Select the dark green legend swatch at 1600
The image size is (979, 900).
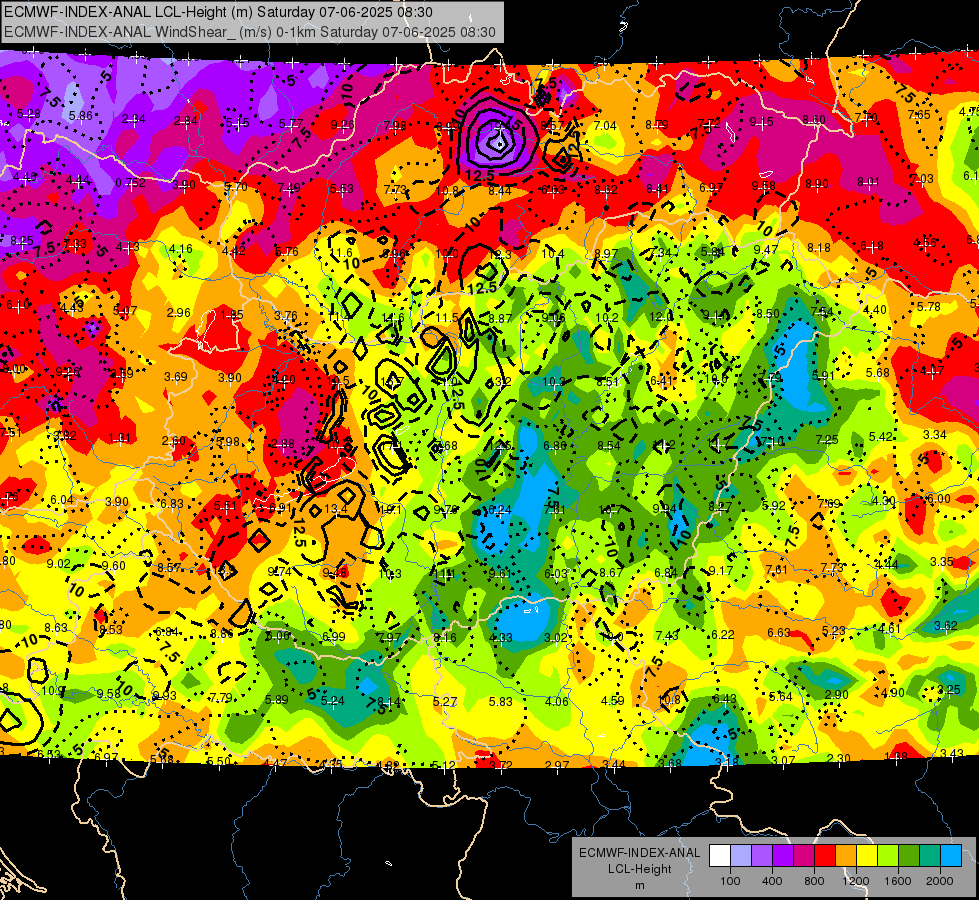point(909,856)
